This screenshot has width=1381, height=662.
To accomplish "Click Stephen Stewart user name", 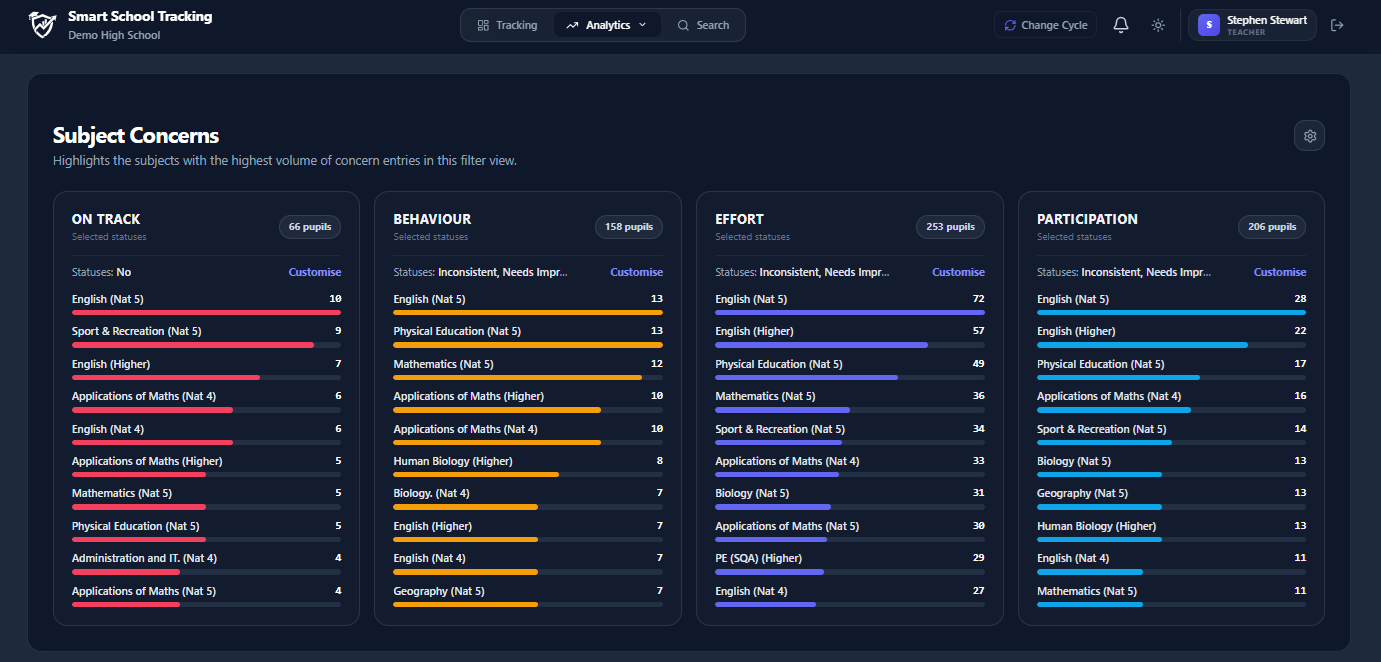I will [x=1266, y=20].
